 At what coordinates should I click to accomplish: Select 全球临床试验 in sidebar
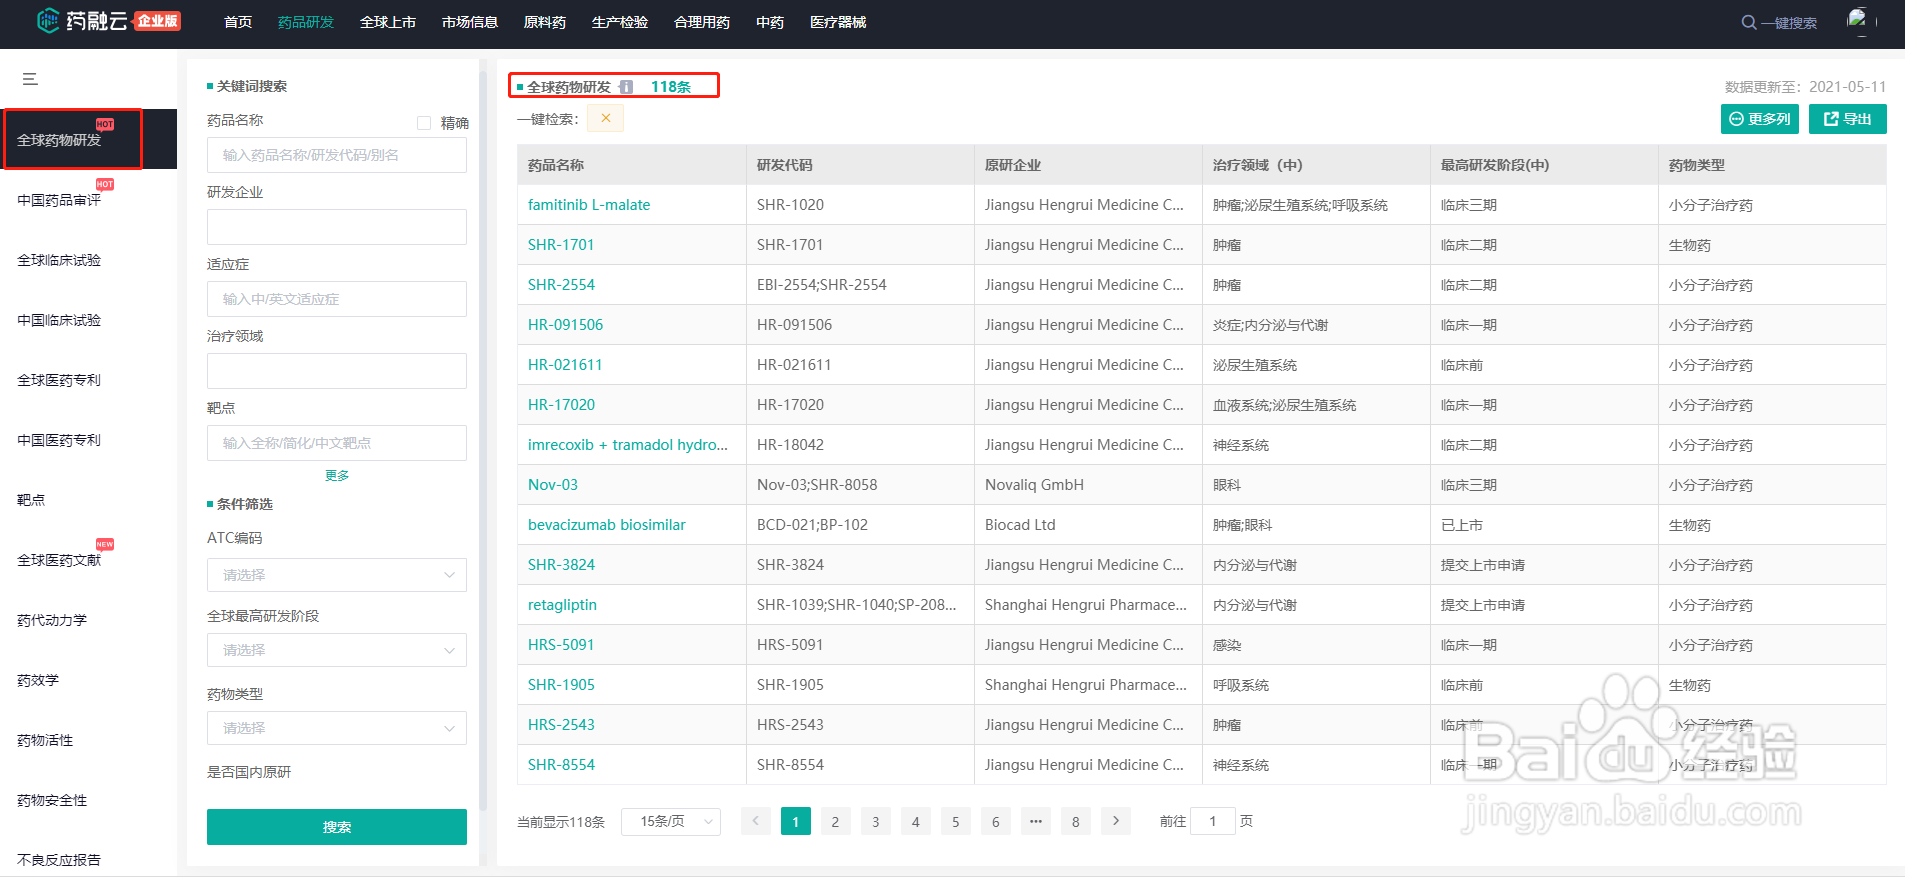click(x=59, y=260)
